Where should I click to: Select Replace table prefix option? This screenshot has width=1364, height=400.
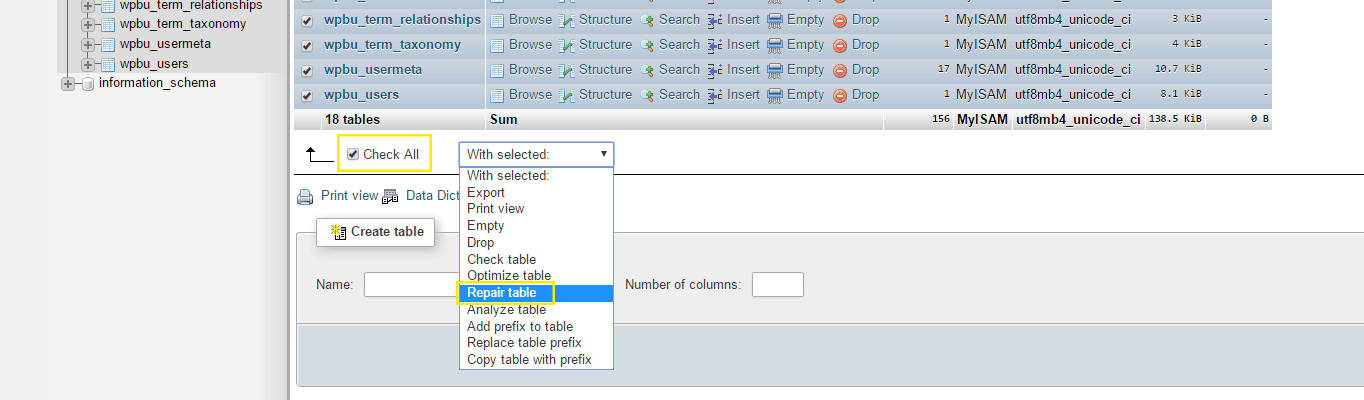536,343
